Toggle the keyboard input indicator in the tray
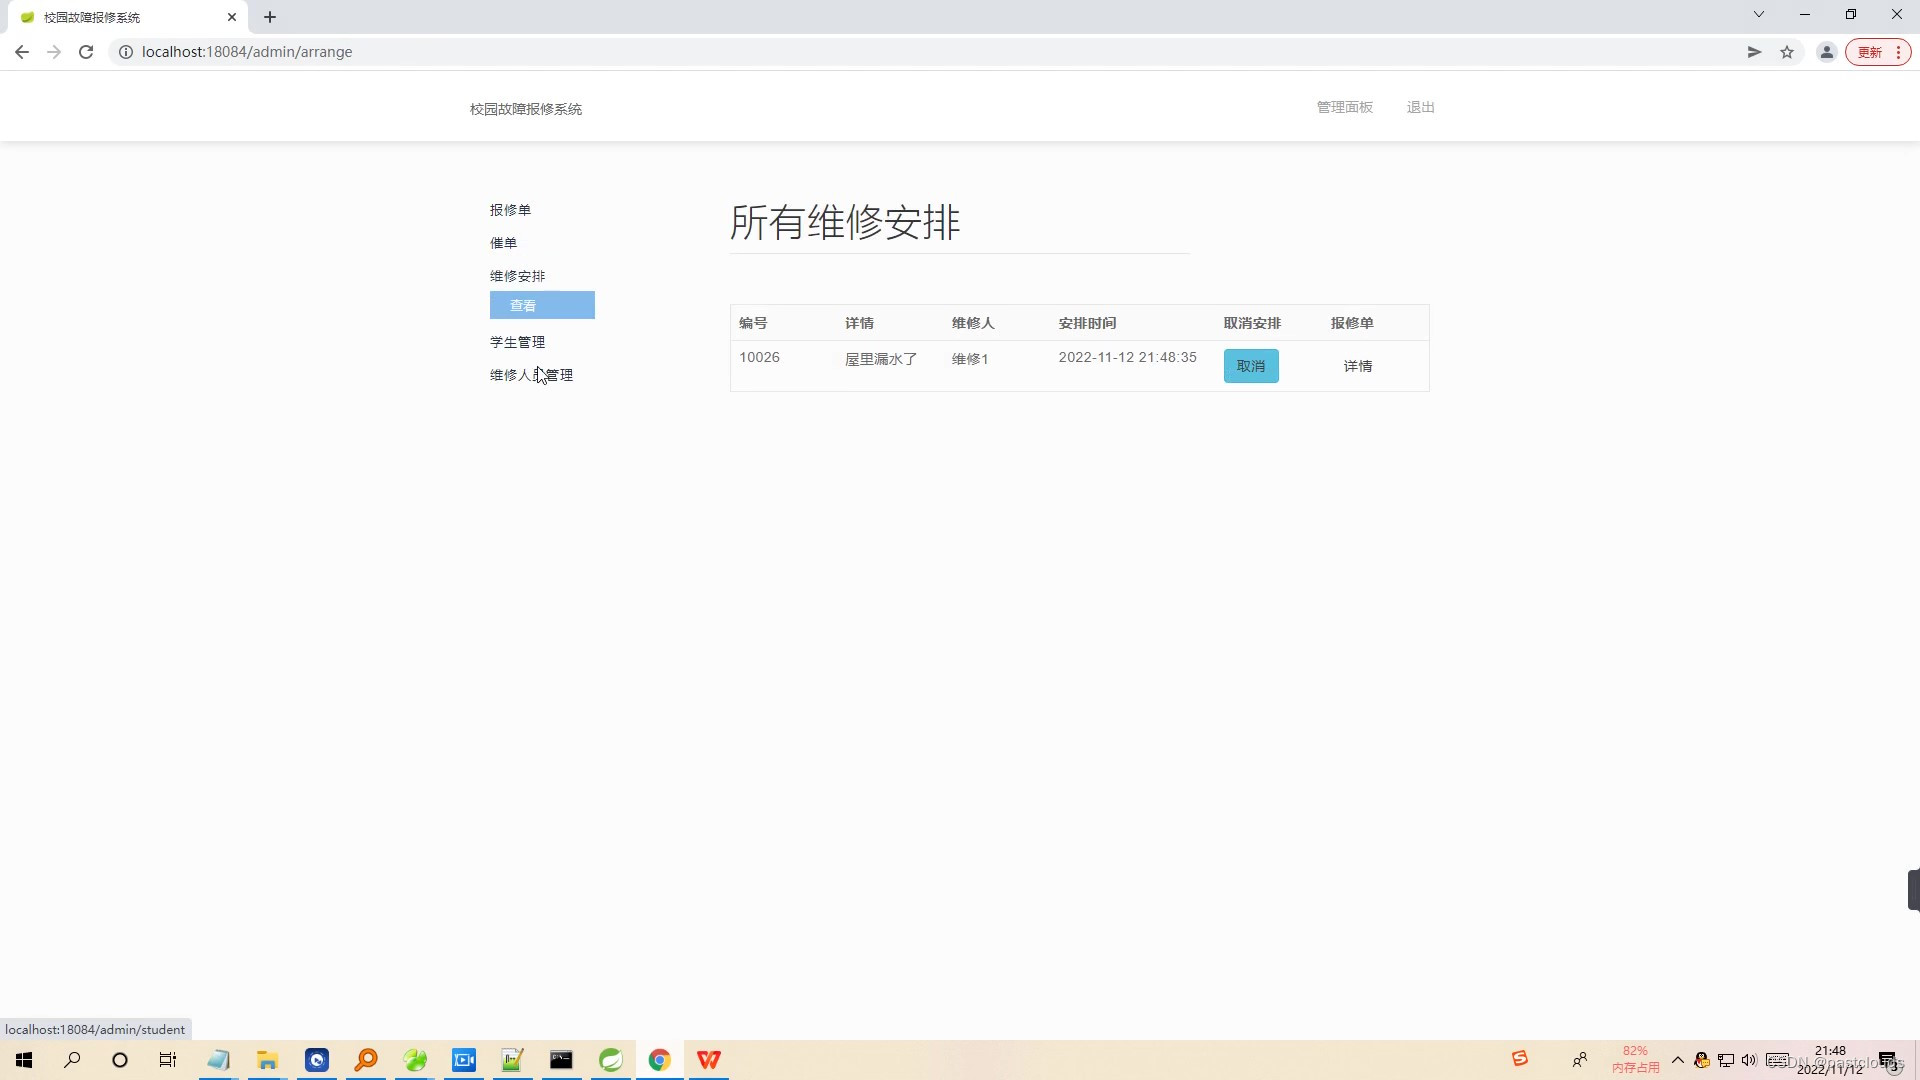 (1777, 1060)
